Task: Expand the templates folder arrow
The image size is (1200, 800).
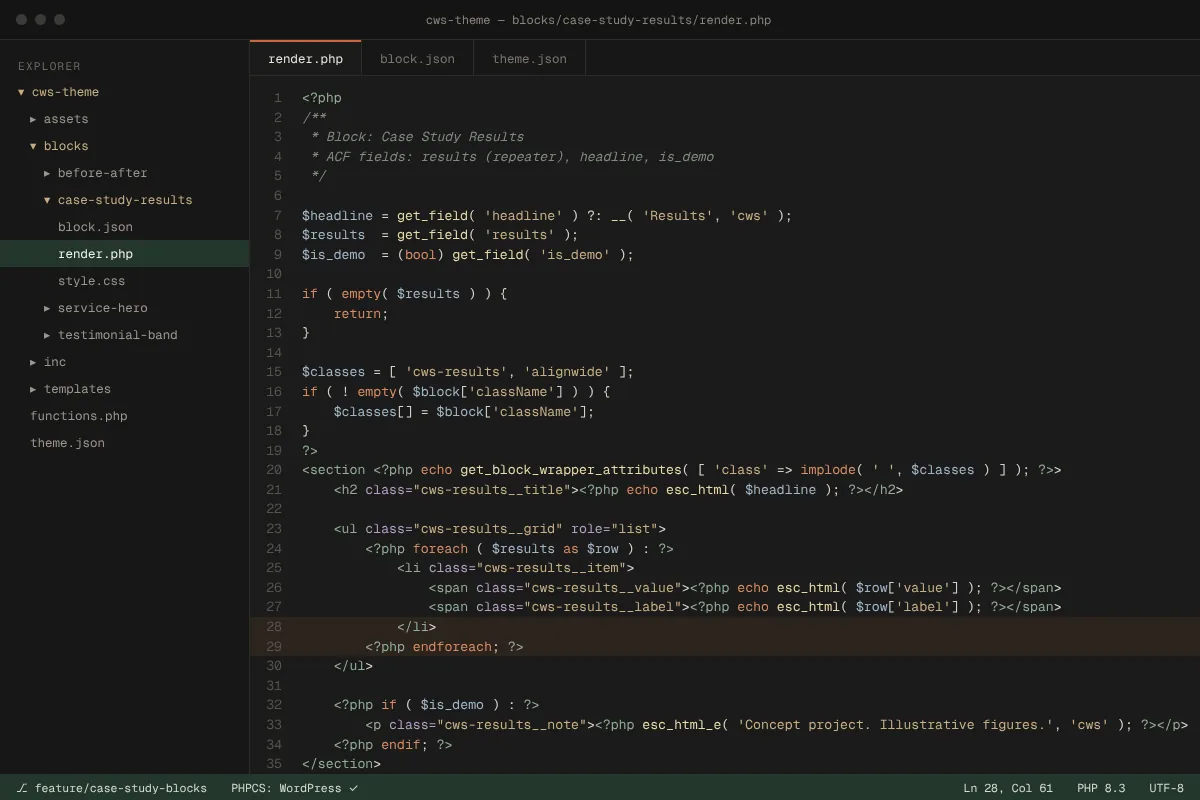Action: pyautogui.click(x=33, y=389)
